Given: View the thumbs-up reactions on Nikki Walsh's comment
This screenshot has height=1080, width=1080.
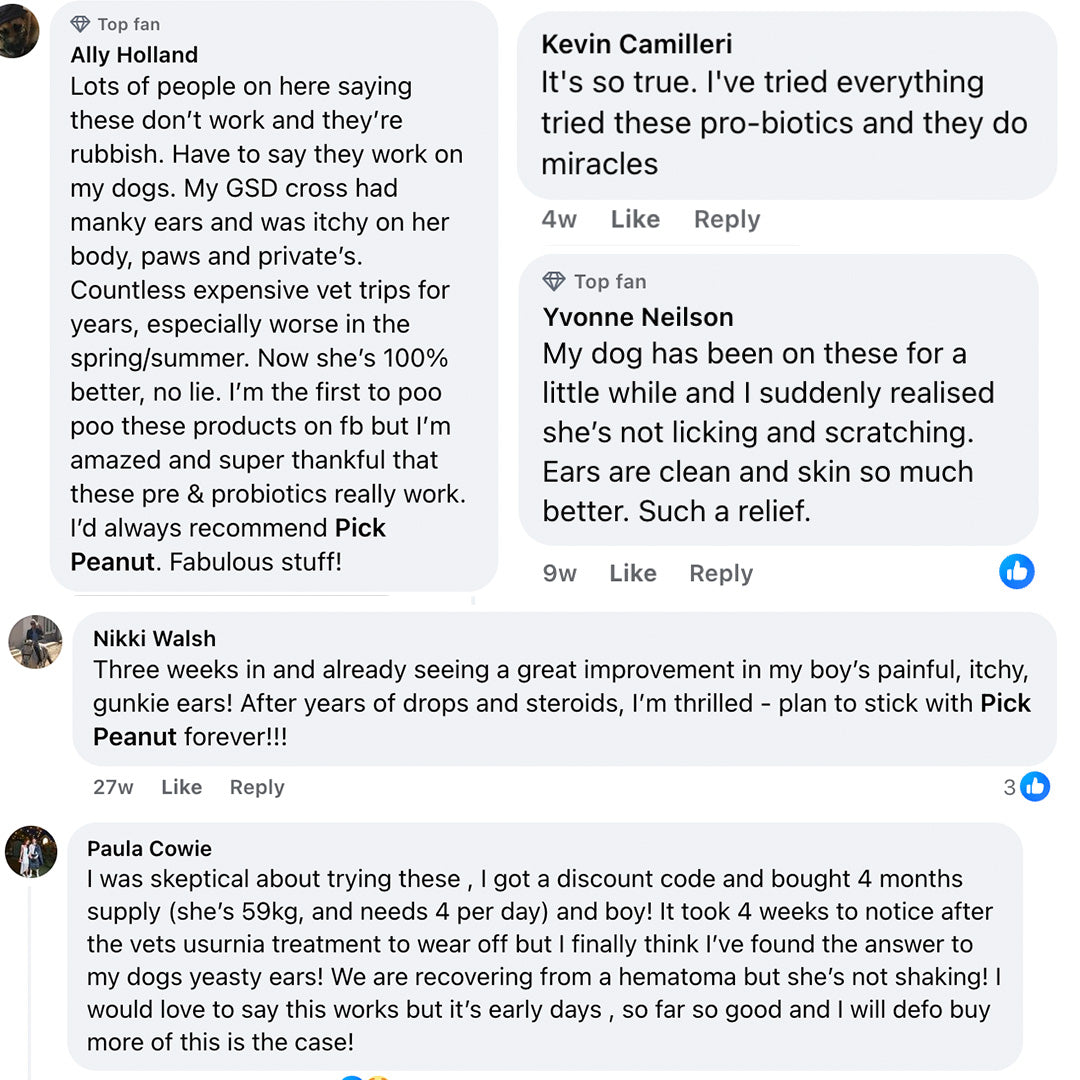Looking at the screenshot, I should (1034, 787).
